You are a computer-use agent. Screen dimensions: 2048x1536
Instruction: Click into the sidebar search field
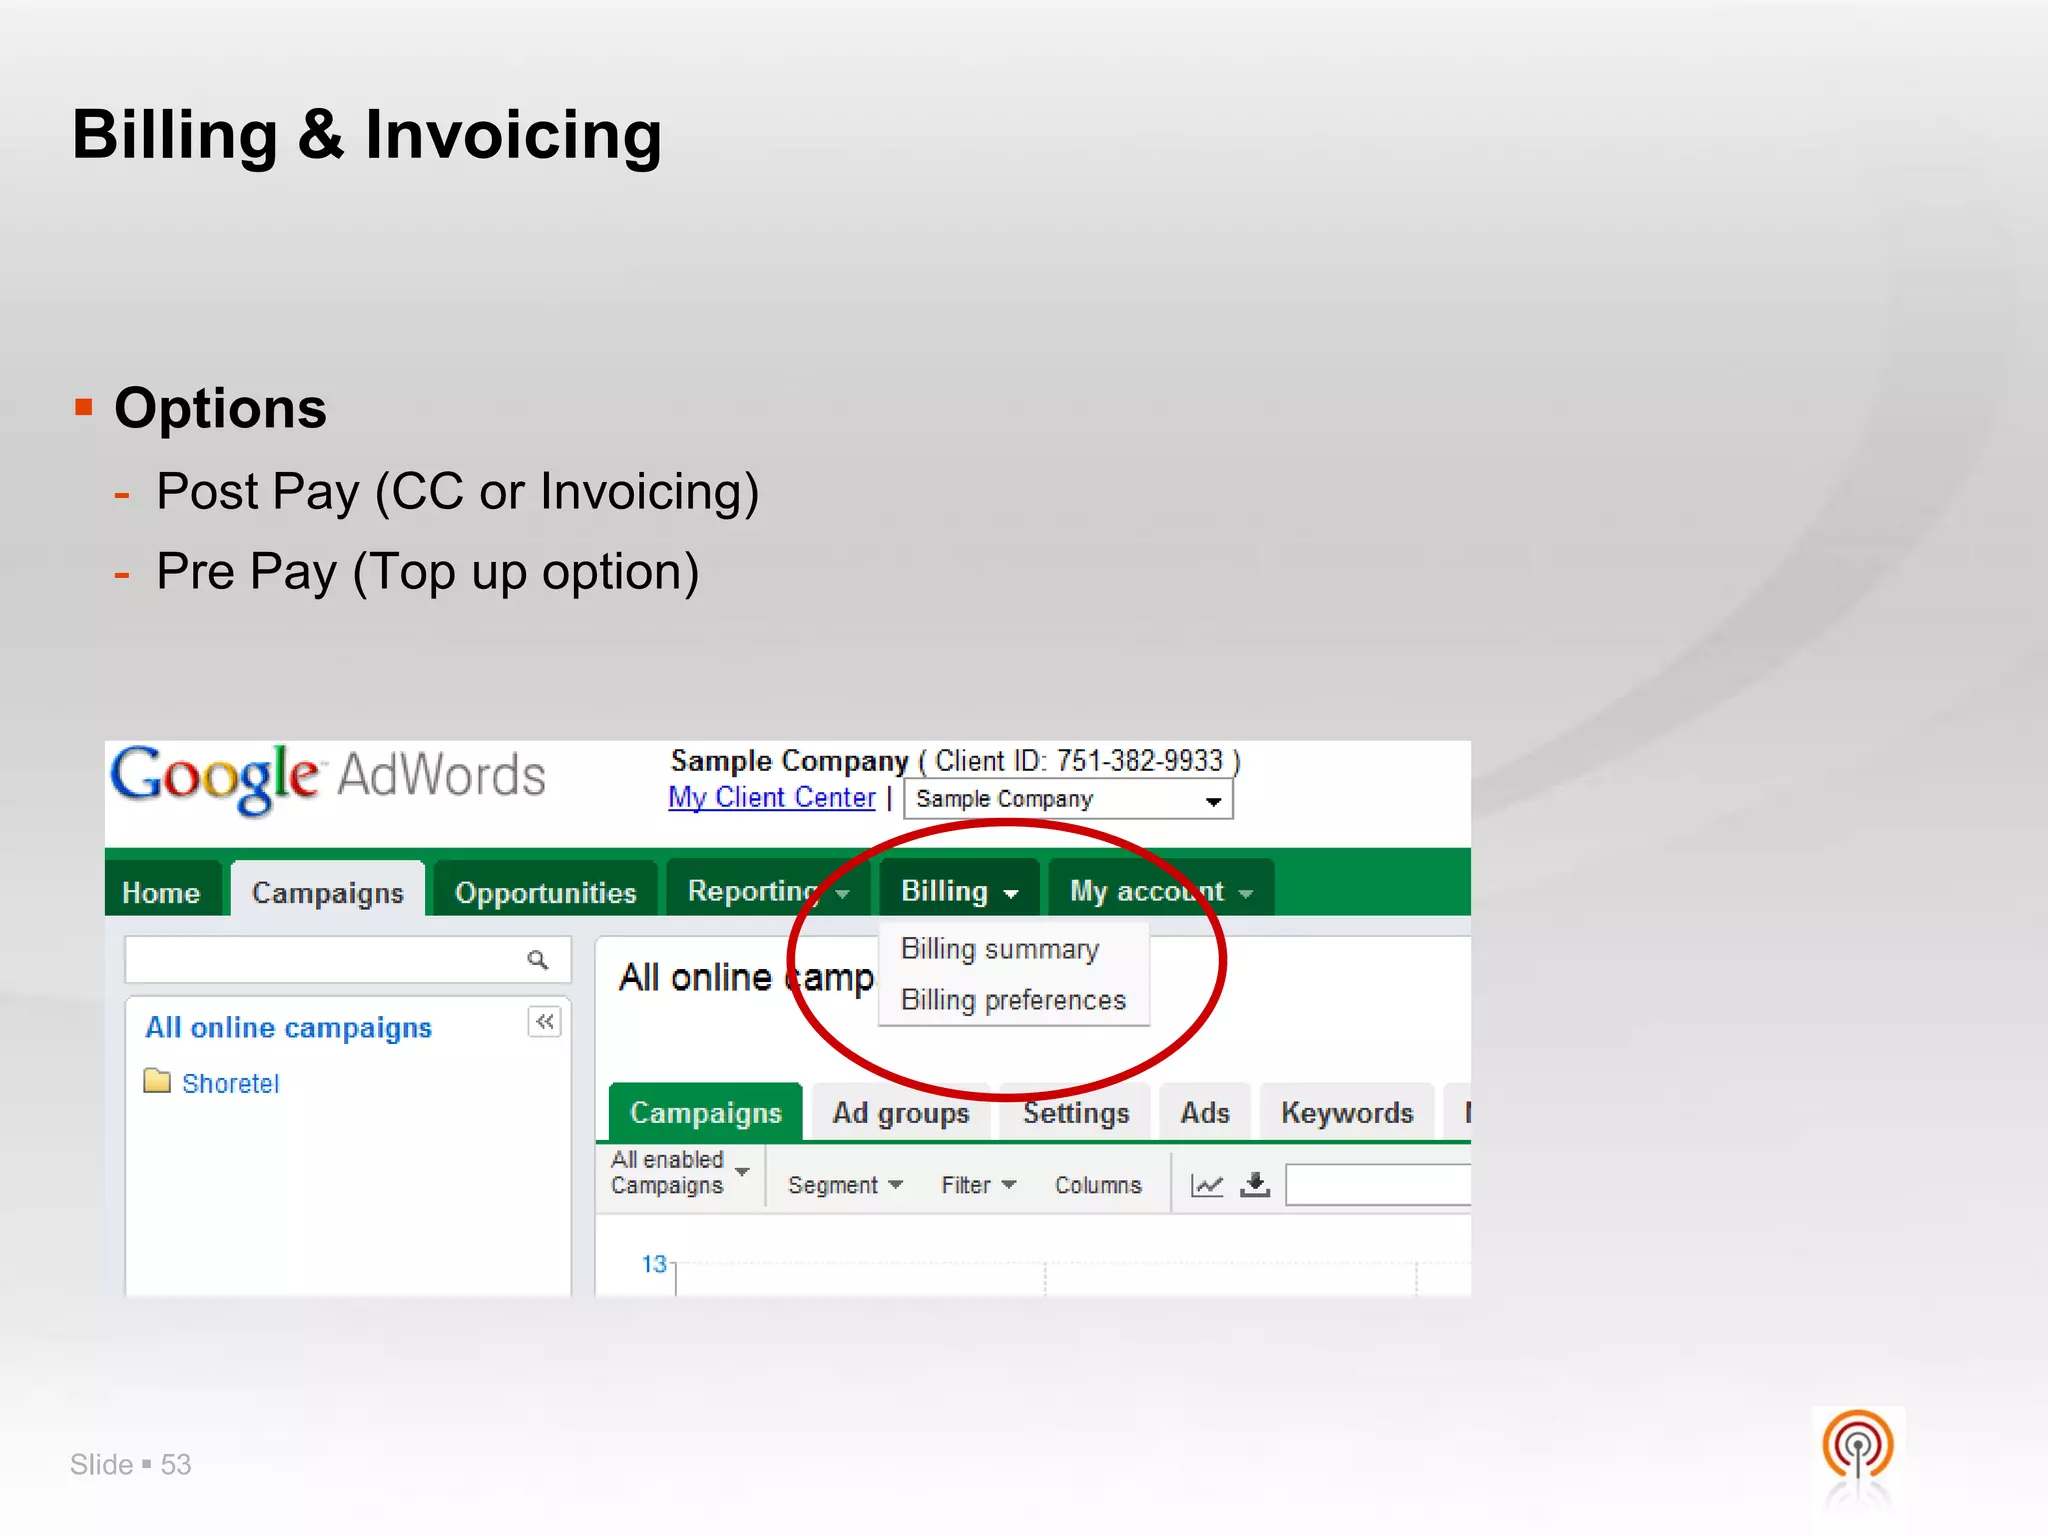tap(348, 960)
